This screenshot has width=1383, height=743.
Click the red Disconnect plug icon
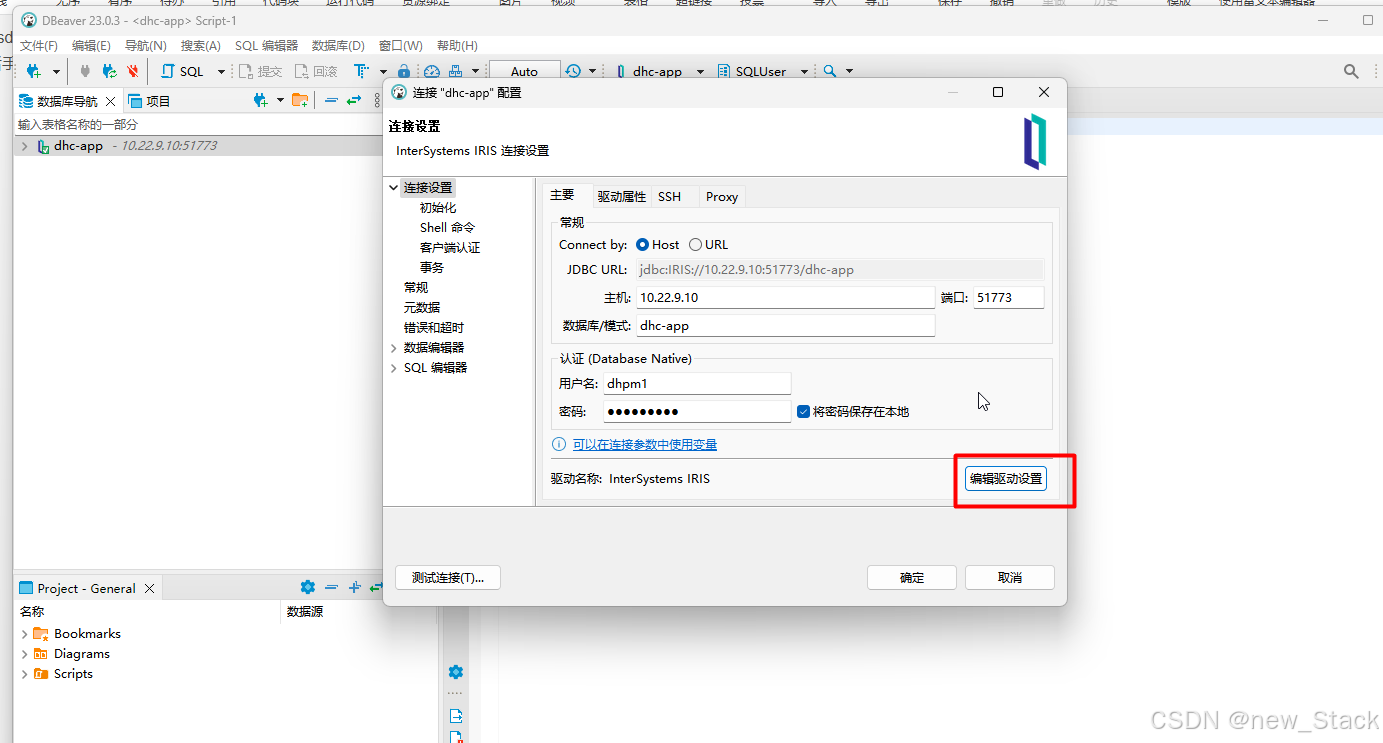133,71
